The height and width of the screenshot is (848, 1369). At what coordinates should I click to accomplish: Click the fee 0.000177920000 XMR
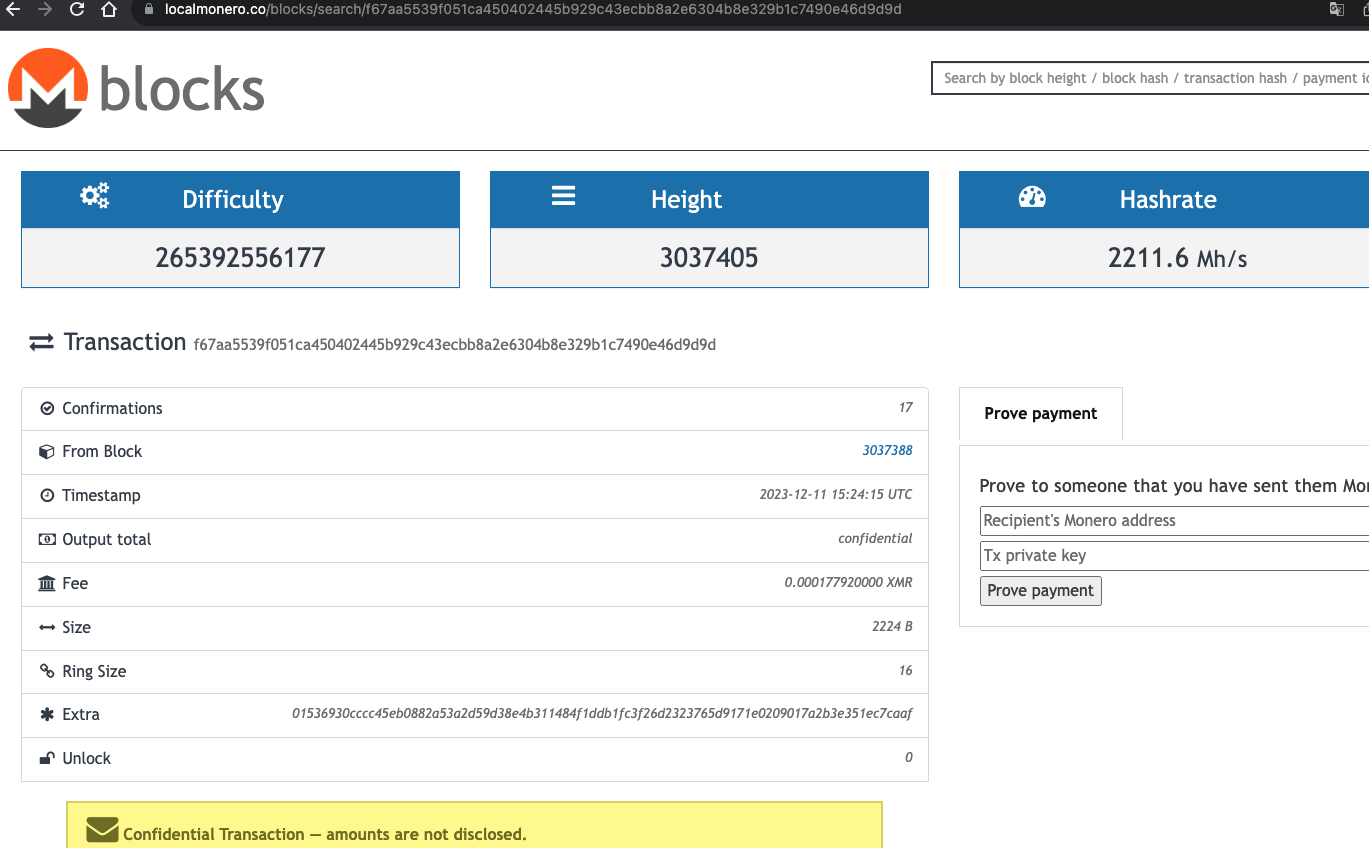[x=848, y=583]
